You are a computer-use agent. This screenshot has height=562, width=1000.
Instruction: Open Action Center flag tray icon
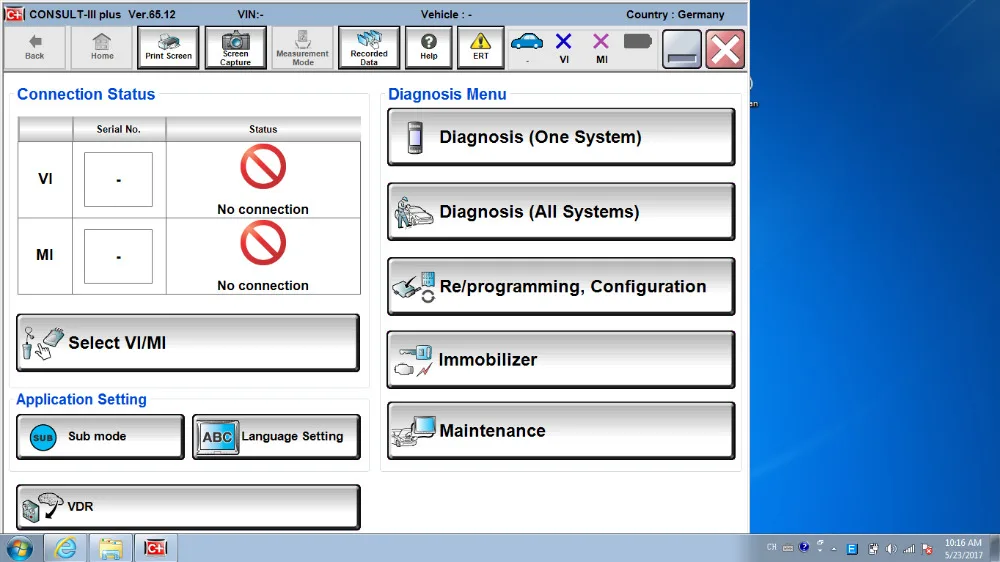pyautogui.click(x=927, y=549)
